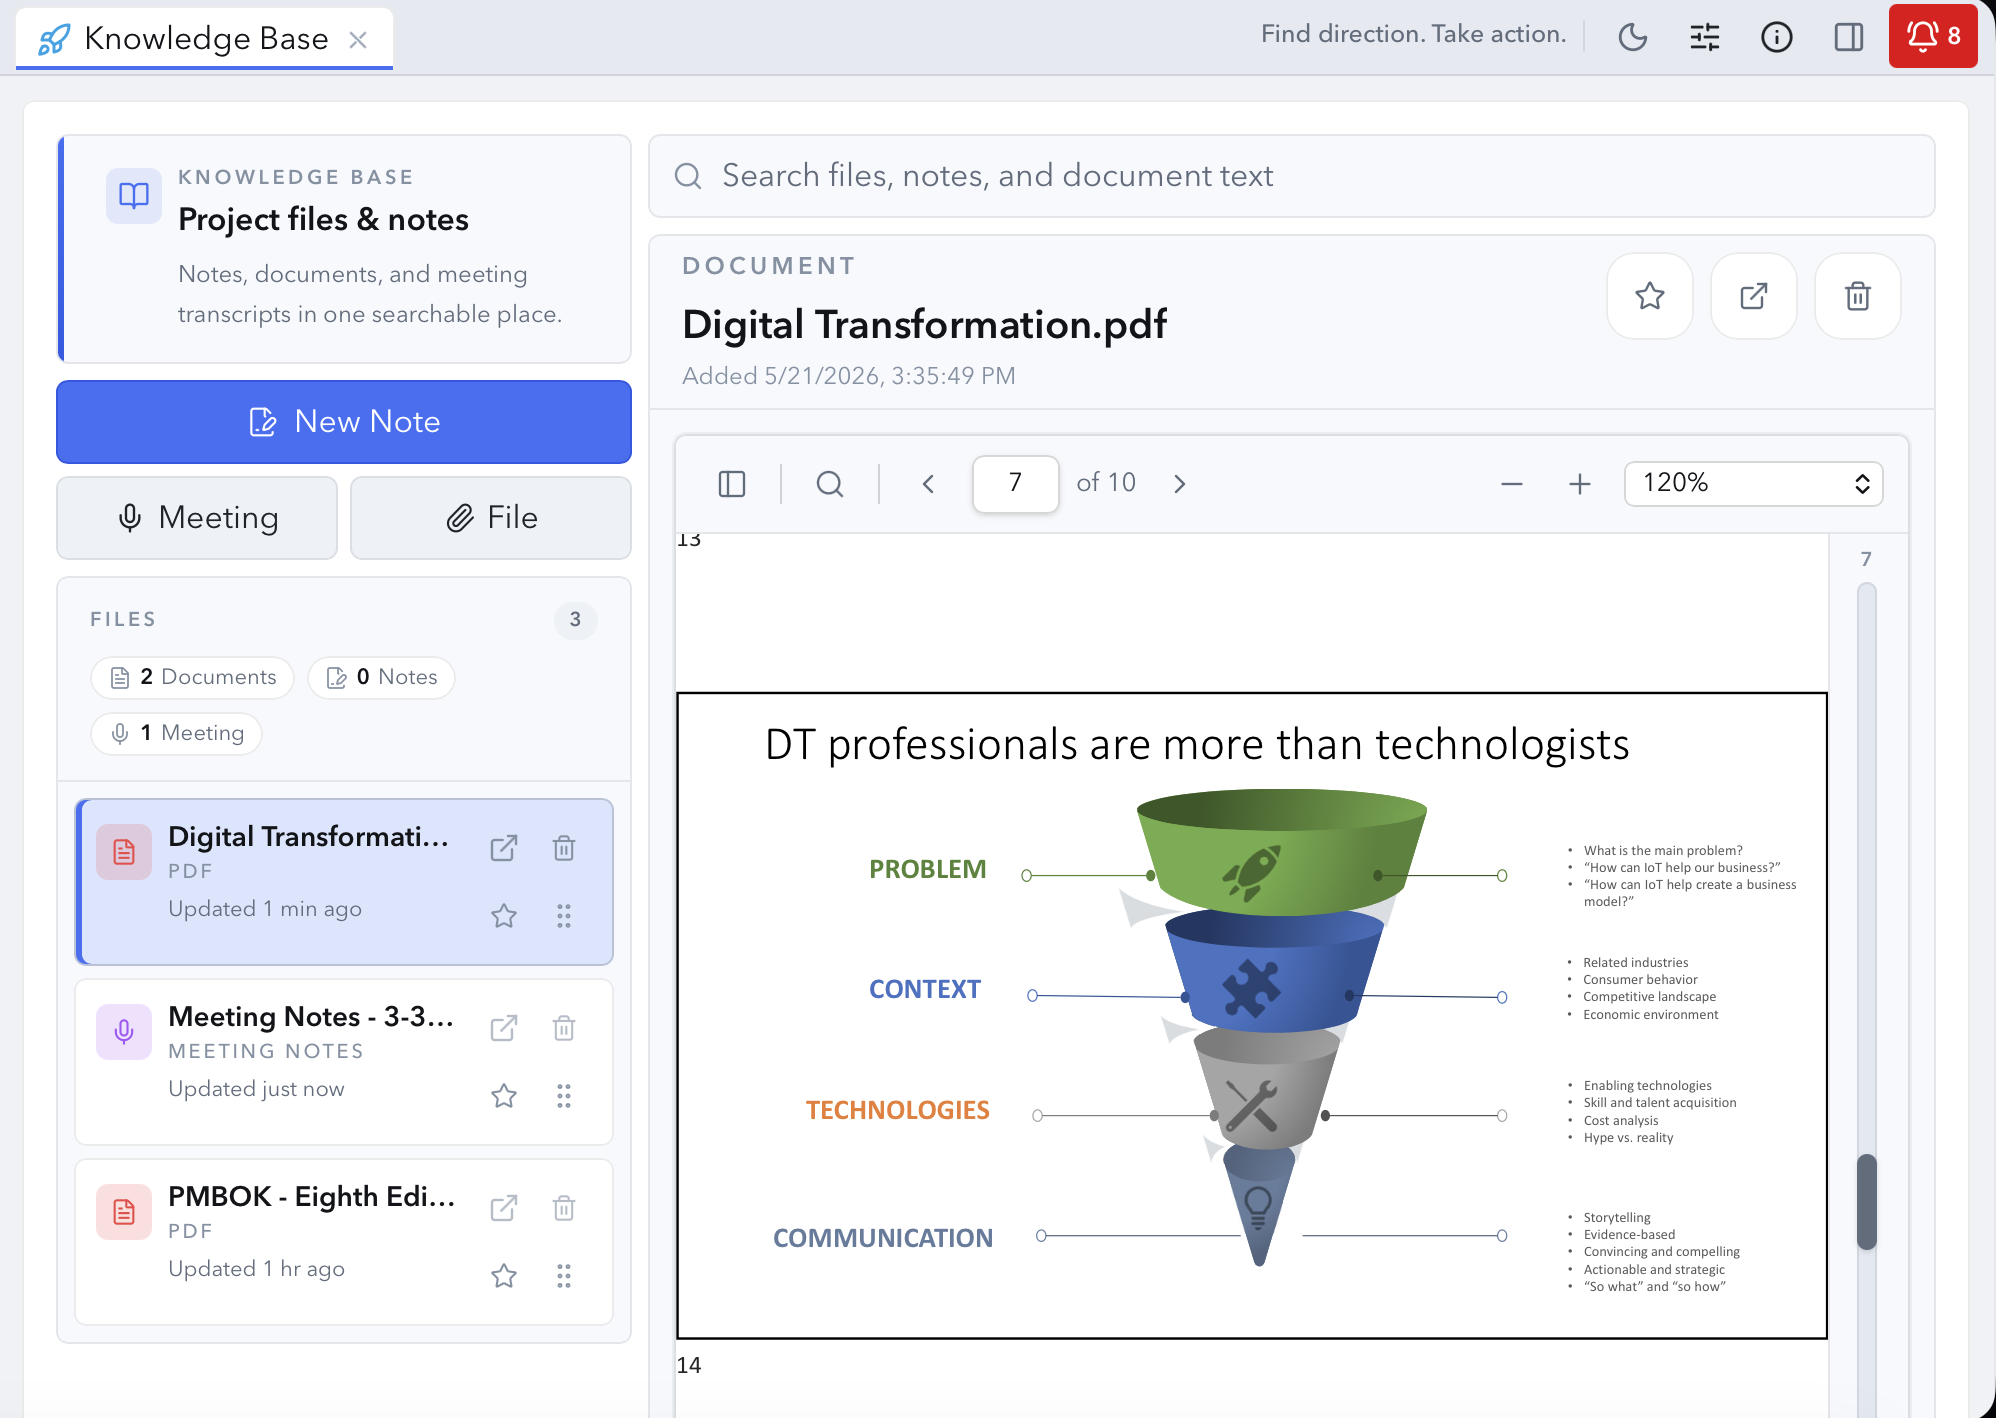The image size is (1996, 1418).
Task: Click COMMUNICATION label in the slide
Action: (x=883, y=1238)
